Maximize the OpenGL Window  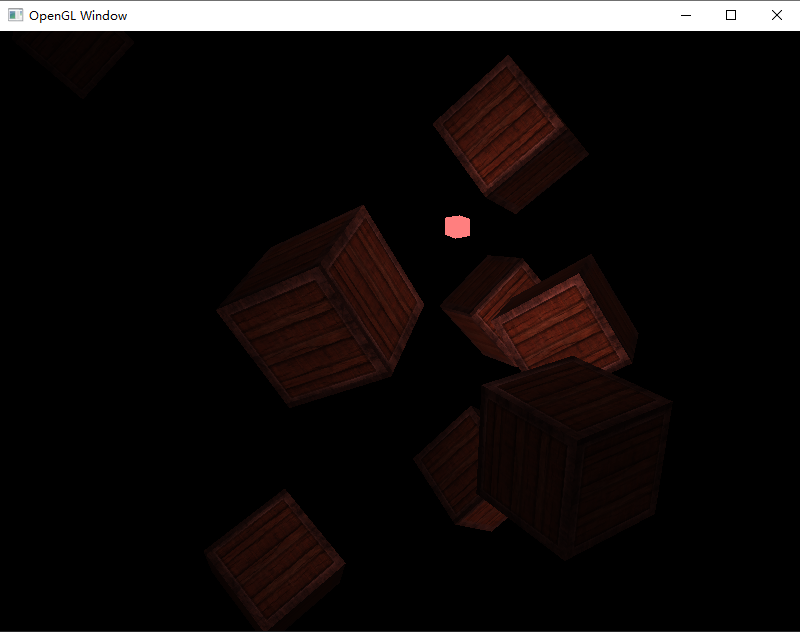pyautogui.click(x=731, y=15)
